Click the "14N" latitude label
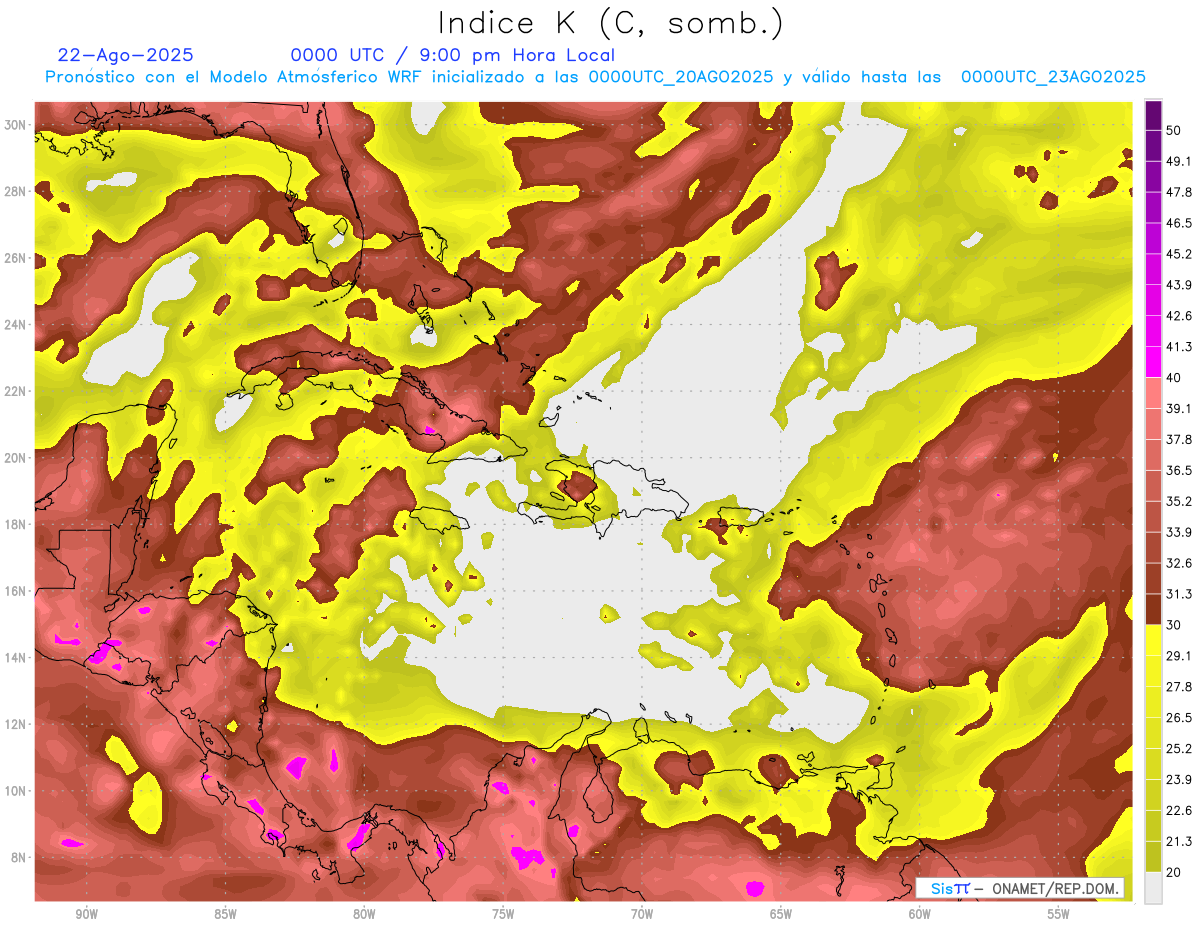 pyautogui.click(x=16, y=657)
